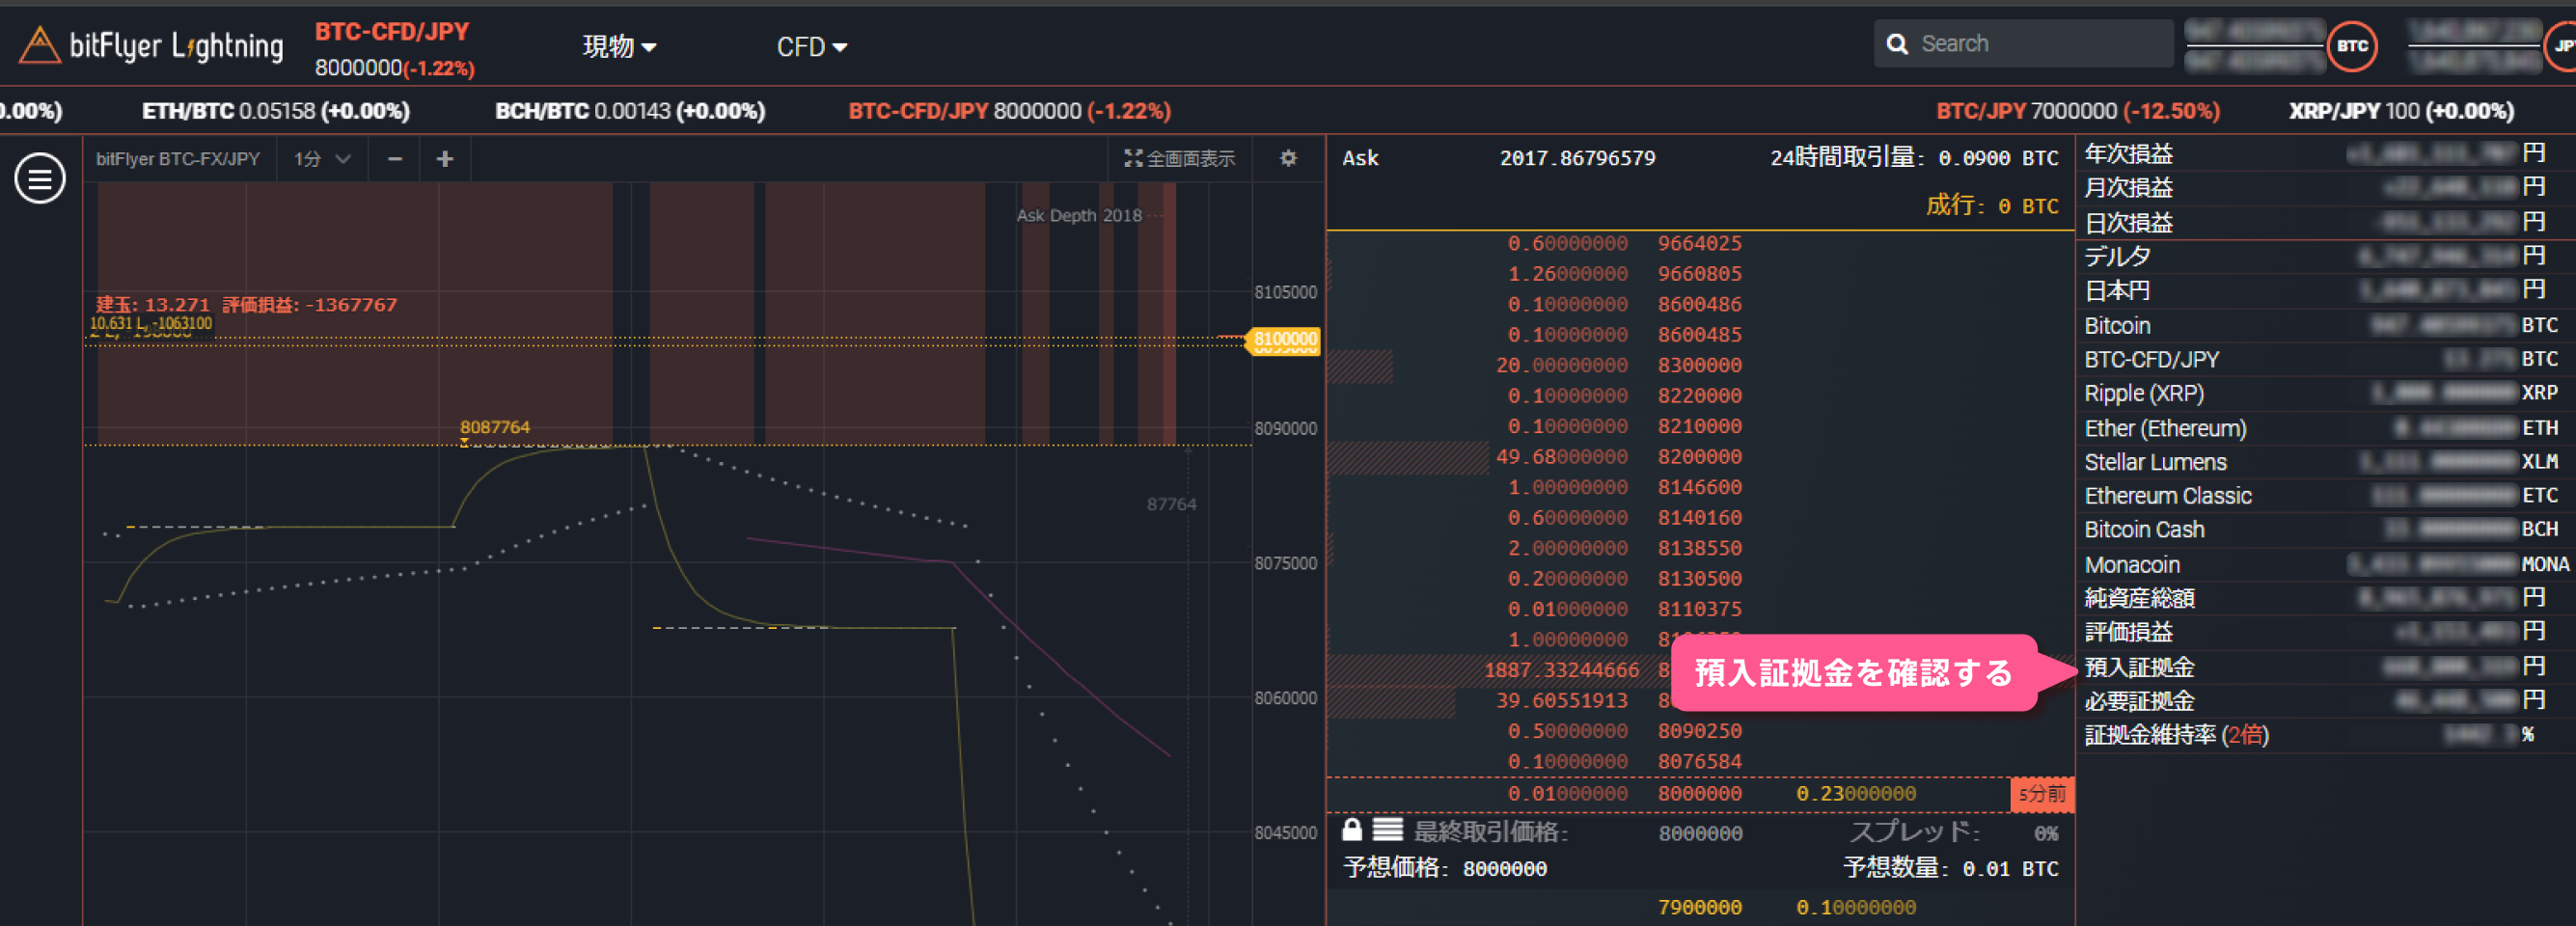Click the search magnifier icon
Image resolution: width=2576 pixels, height=926 pixels.
[x=1896, y=44]
